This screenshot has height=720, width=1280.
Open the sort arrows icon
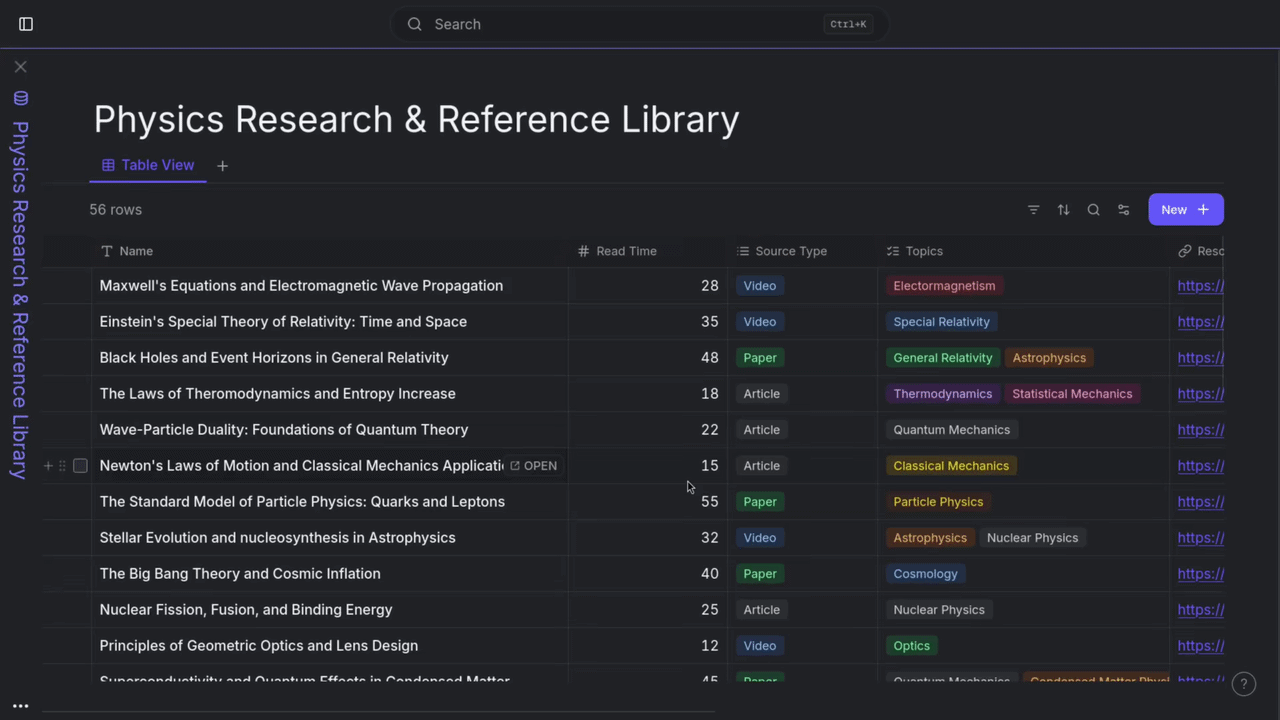pyautogui.click(x=1064, y=210)
